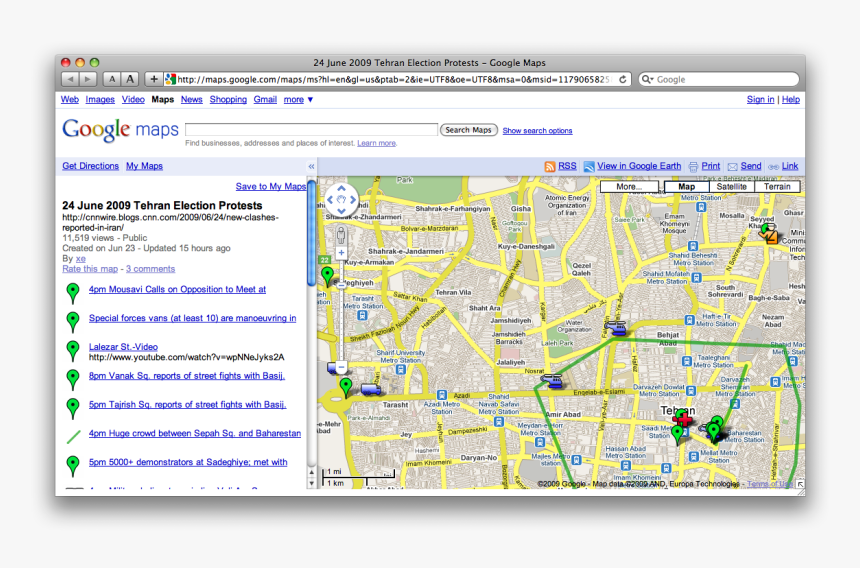Open the Gmail link

(x=265, y=99)
